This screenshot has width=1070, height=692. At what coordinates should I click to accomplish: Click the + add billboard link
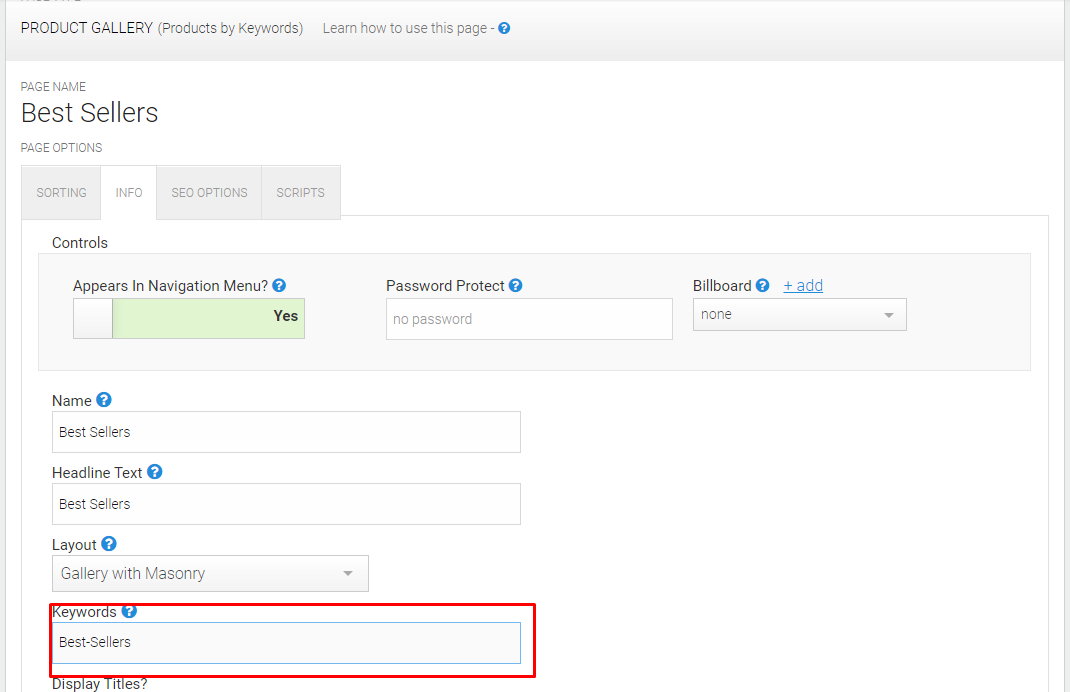pos(803,285)
